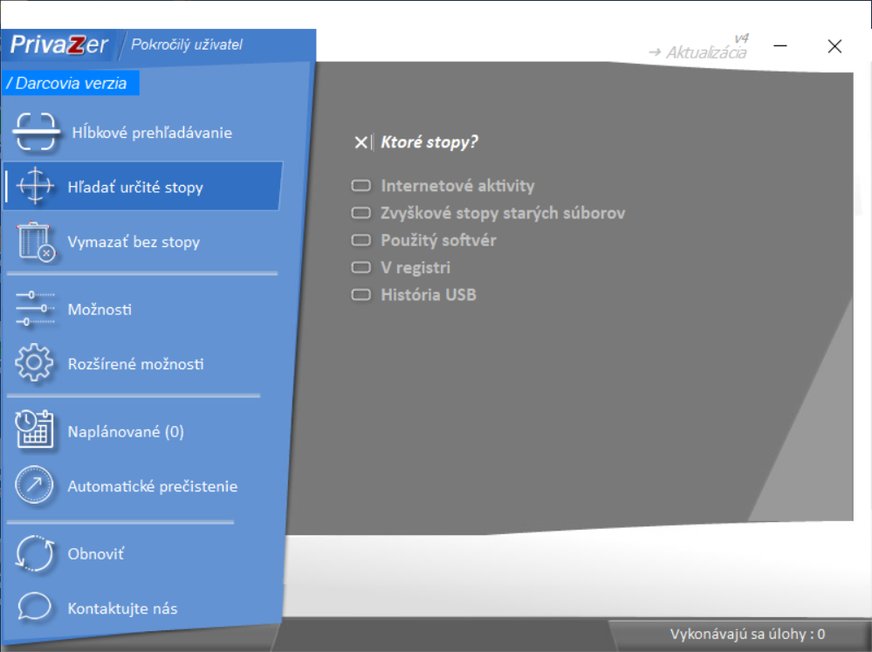This screenshot has width=872, height=652.
Task: Click the deep scan bracket icon
Action: pyautogui.click(x=36, y=132)
